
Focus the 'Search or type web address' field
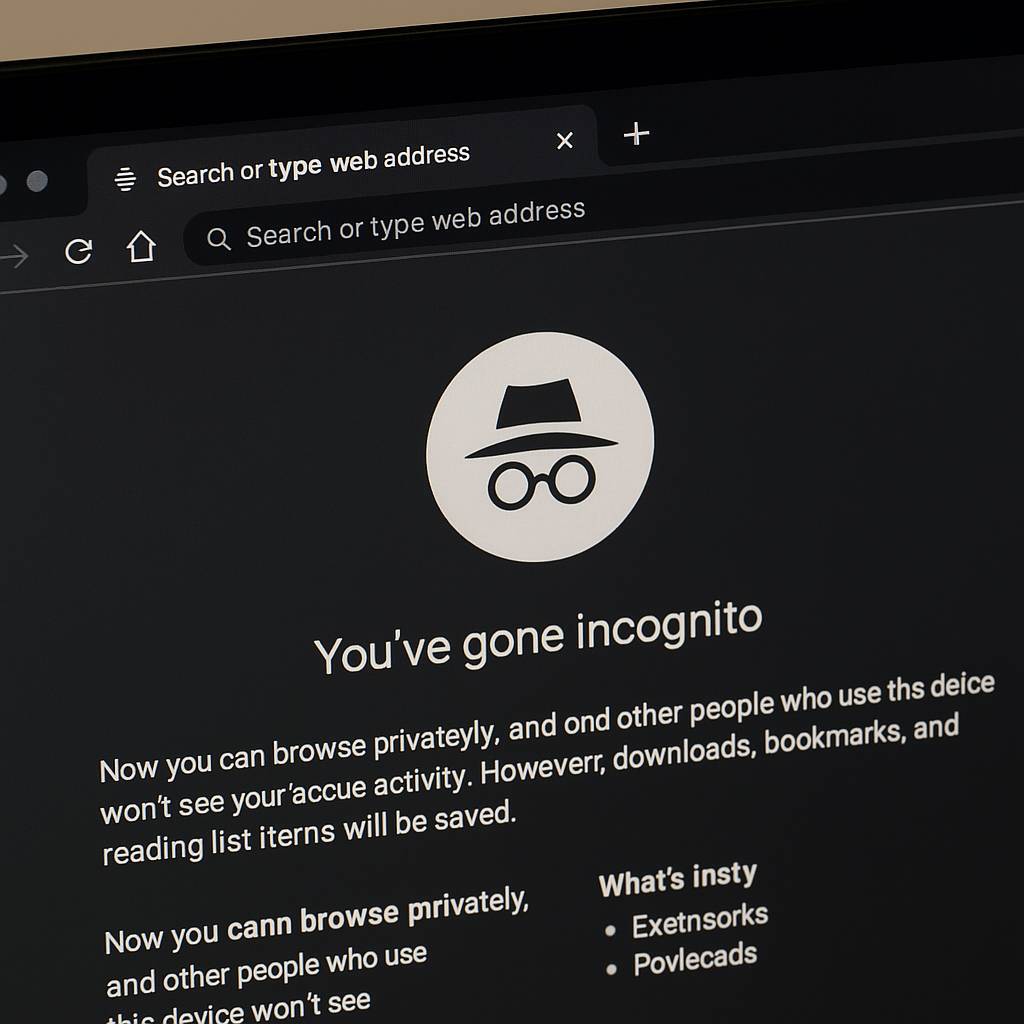point(415,223)
